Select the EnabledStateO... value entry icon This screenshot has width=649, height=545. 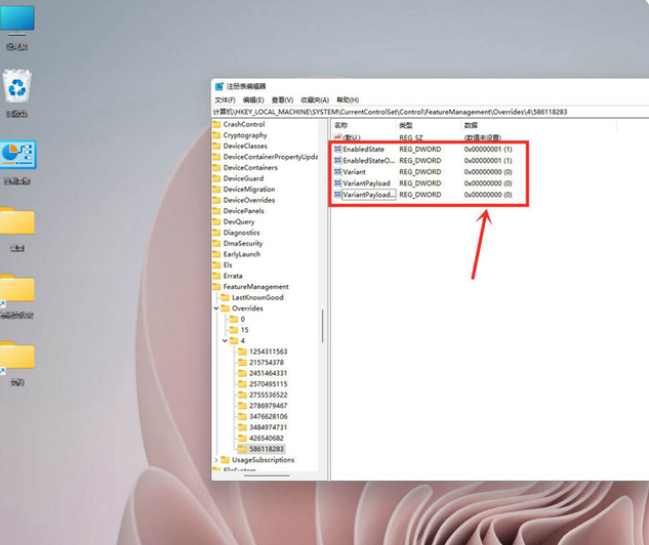click(x=338, y=160)
